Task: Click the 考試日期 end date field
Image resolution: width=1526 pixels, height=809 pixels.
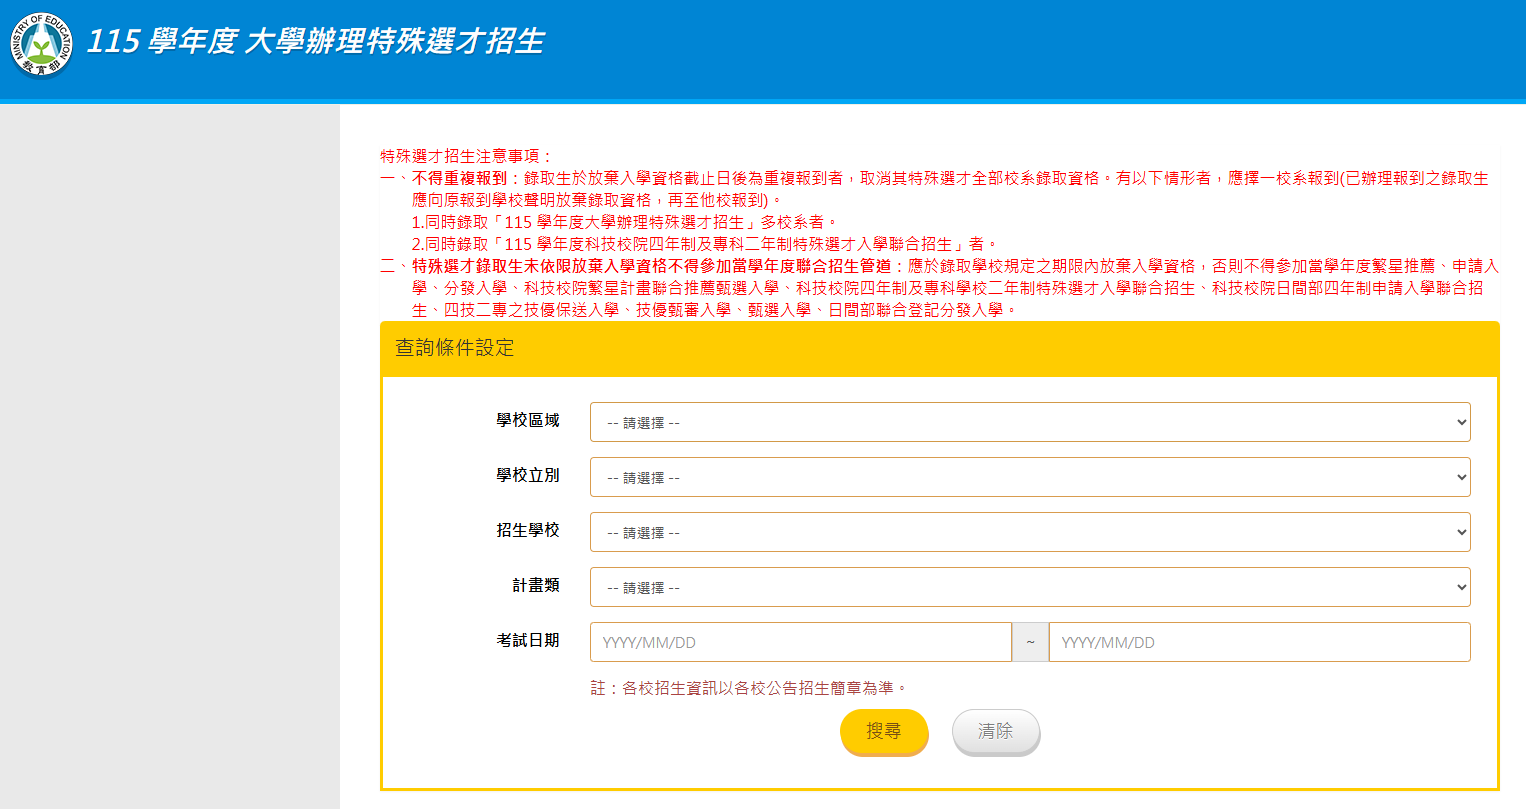Action: tap(1259, 642)
